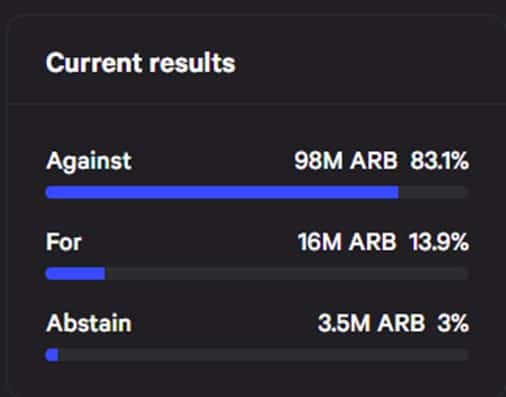The image size is (506, 397).
Task: Click unfilled gray part of Abstain bar
Action: (264, 355)
